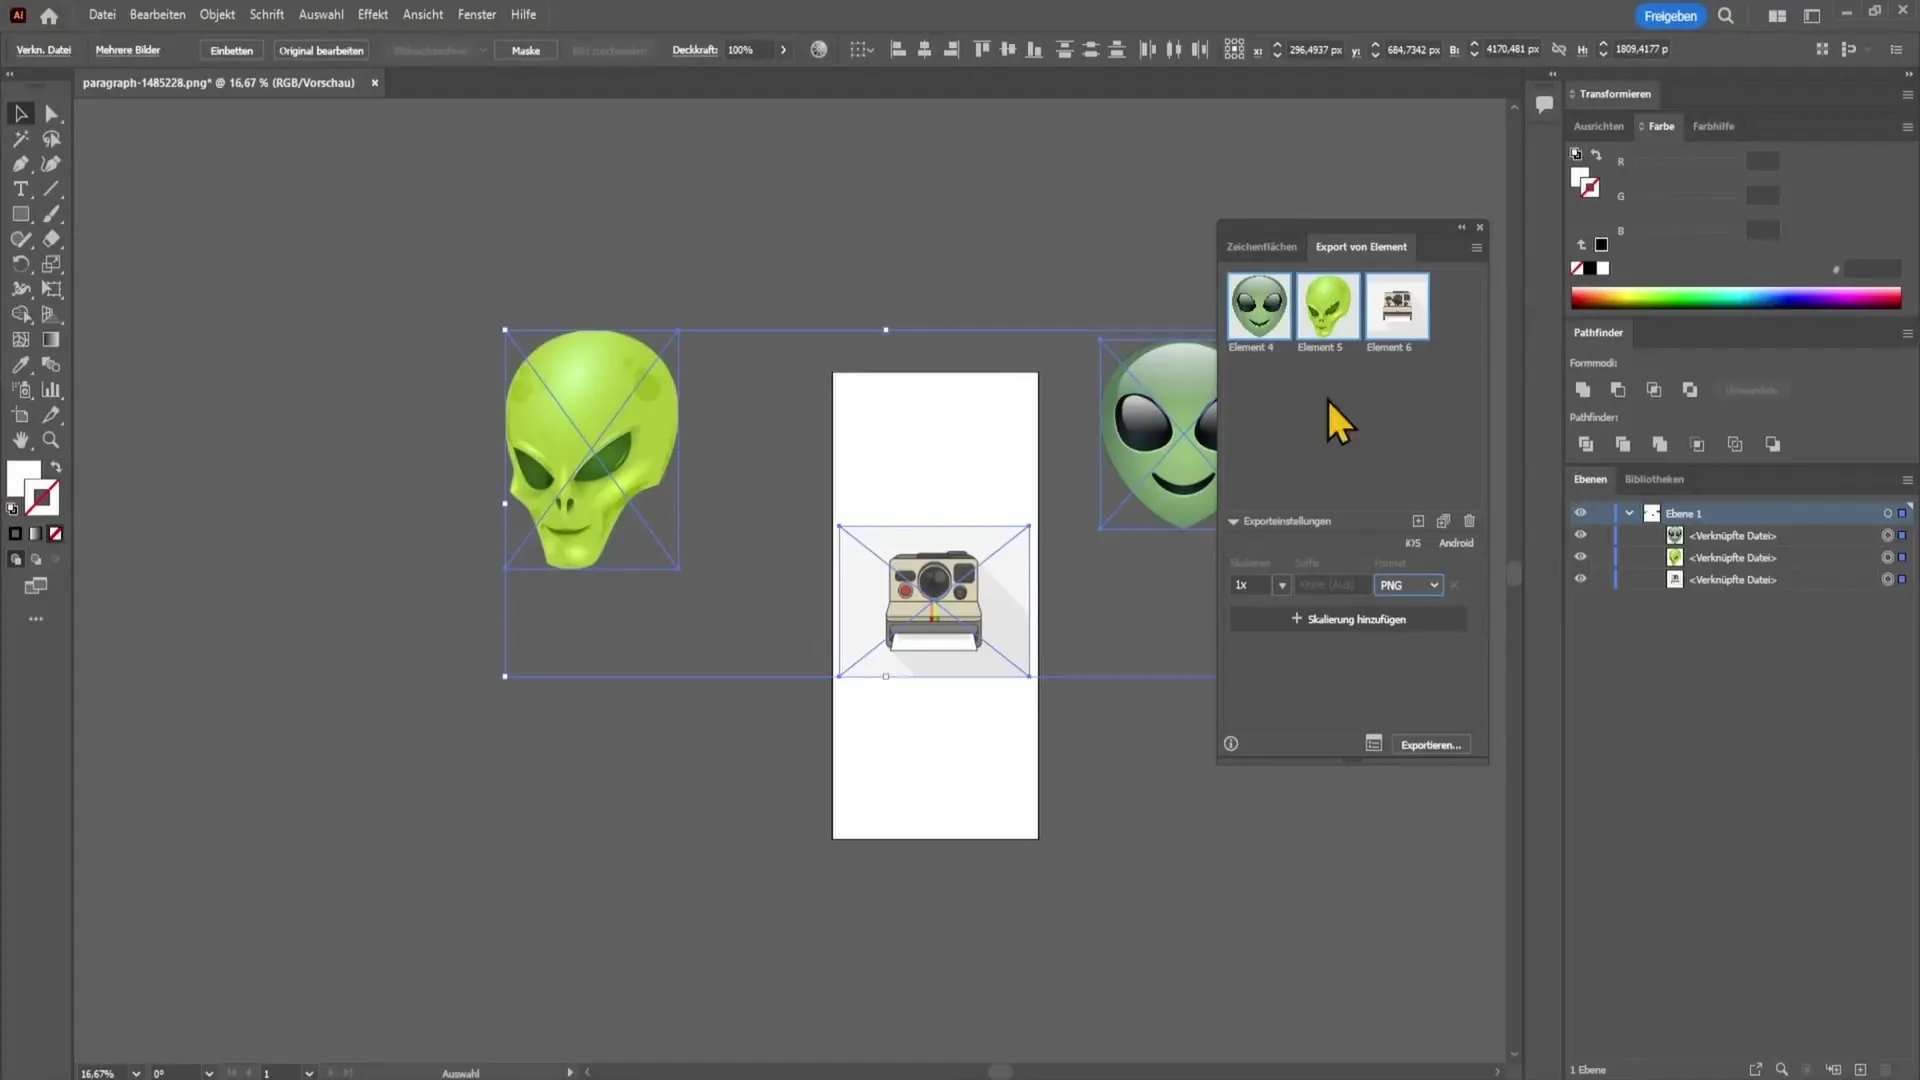Select the Rotate tool
The image size is (1920, 1080).
click(x=20, y=264)
